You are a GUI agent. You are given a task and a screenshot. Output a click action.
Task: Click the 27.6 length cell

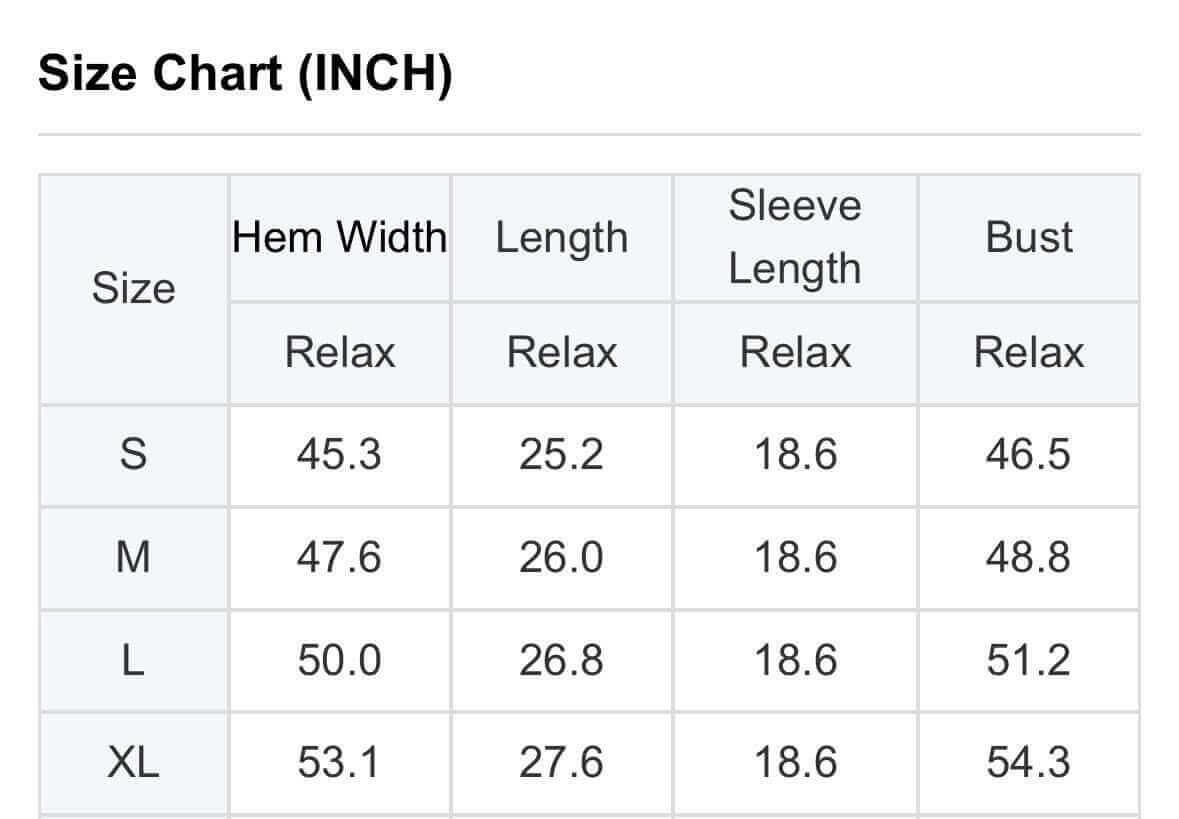point(561,763)
